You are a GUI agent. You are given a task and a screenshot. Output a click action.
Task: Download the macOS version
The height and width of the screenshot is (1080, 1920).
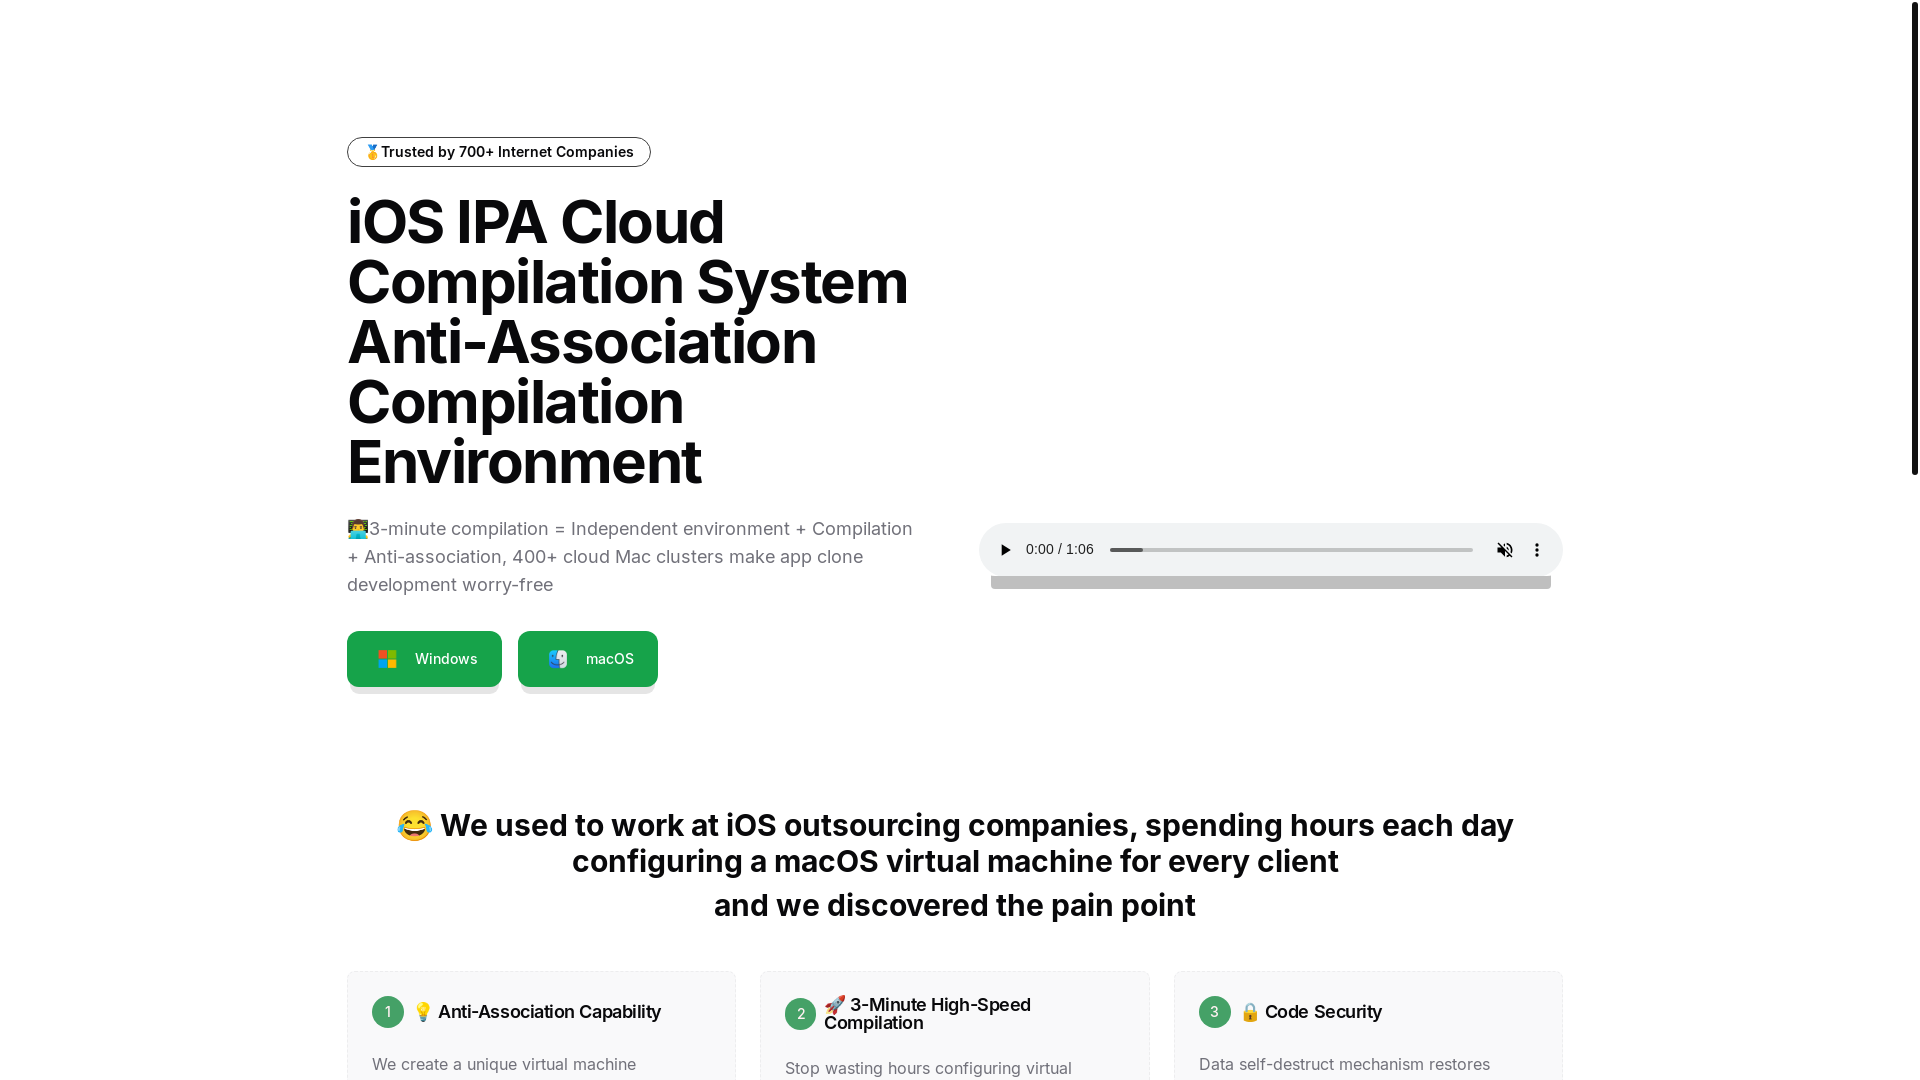(x=588, y=659)
